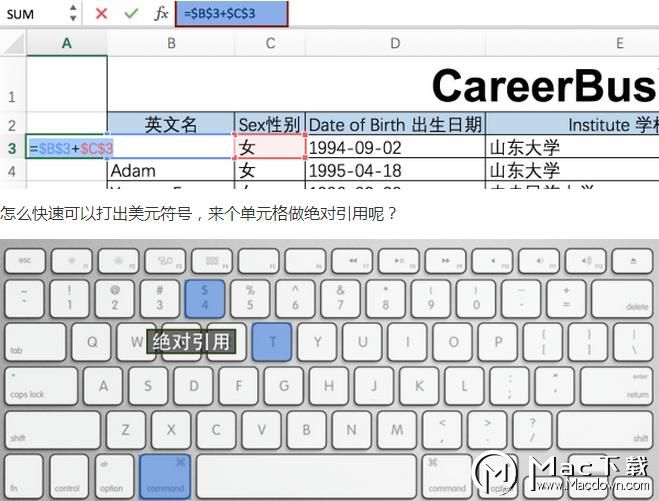
Task: Click cell C4 containing 女
Action: [270, 171]
